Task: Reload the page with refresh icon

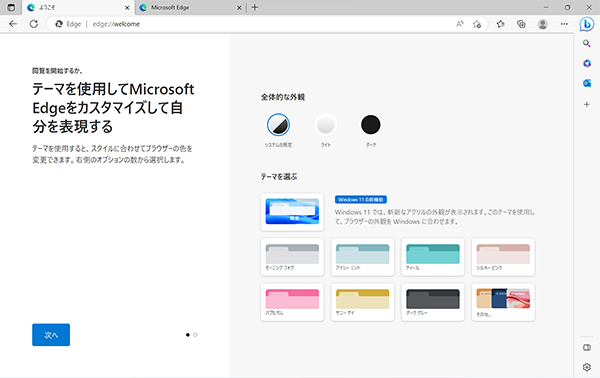Action: pos(34,24)
